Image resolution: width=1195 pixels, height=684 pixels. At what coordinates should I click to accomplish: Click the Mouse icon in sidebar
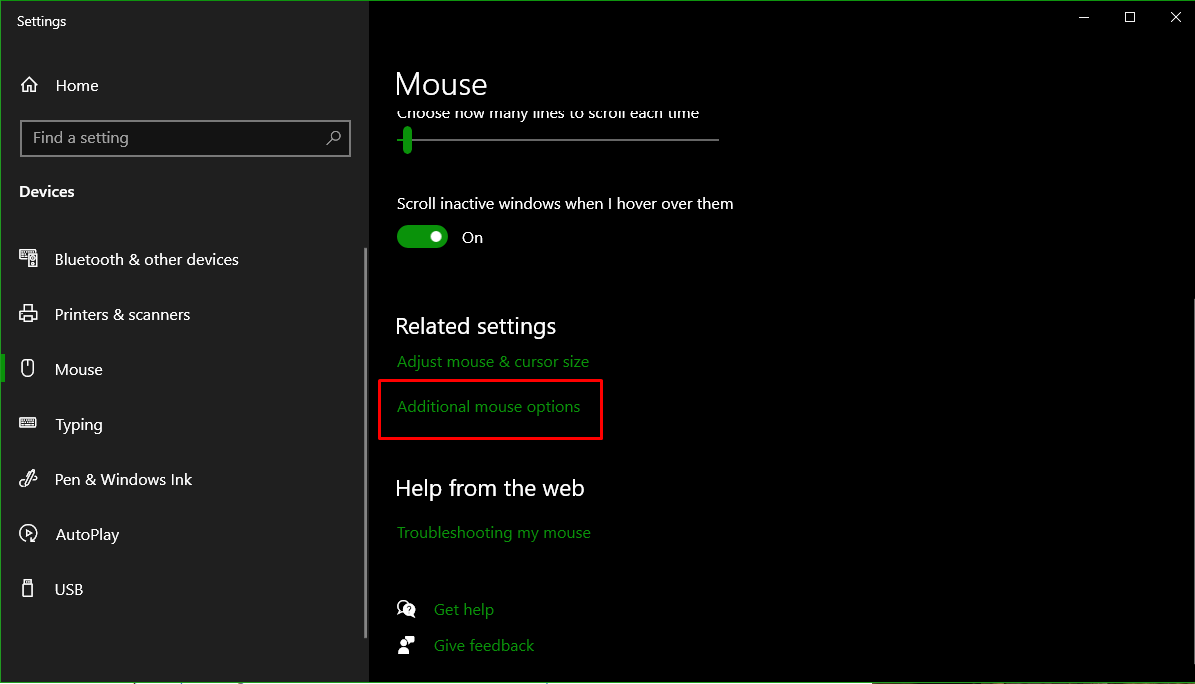click(x=28, y=368)
